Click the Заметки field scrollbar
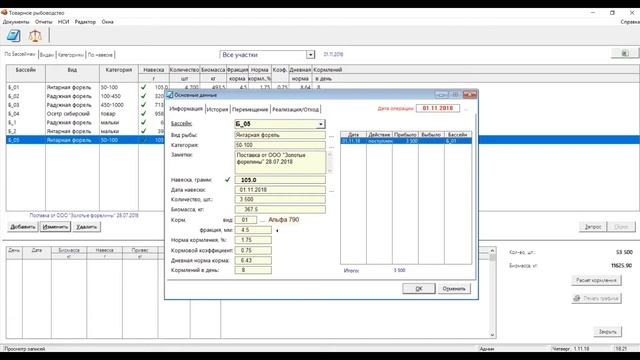 point(329,162)
